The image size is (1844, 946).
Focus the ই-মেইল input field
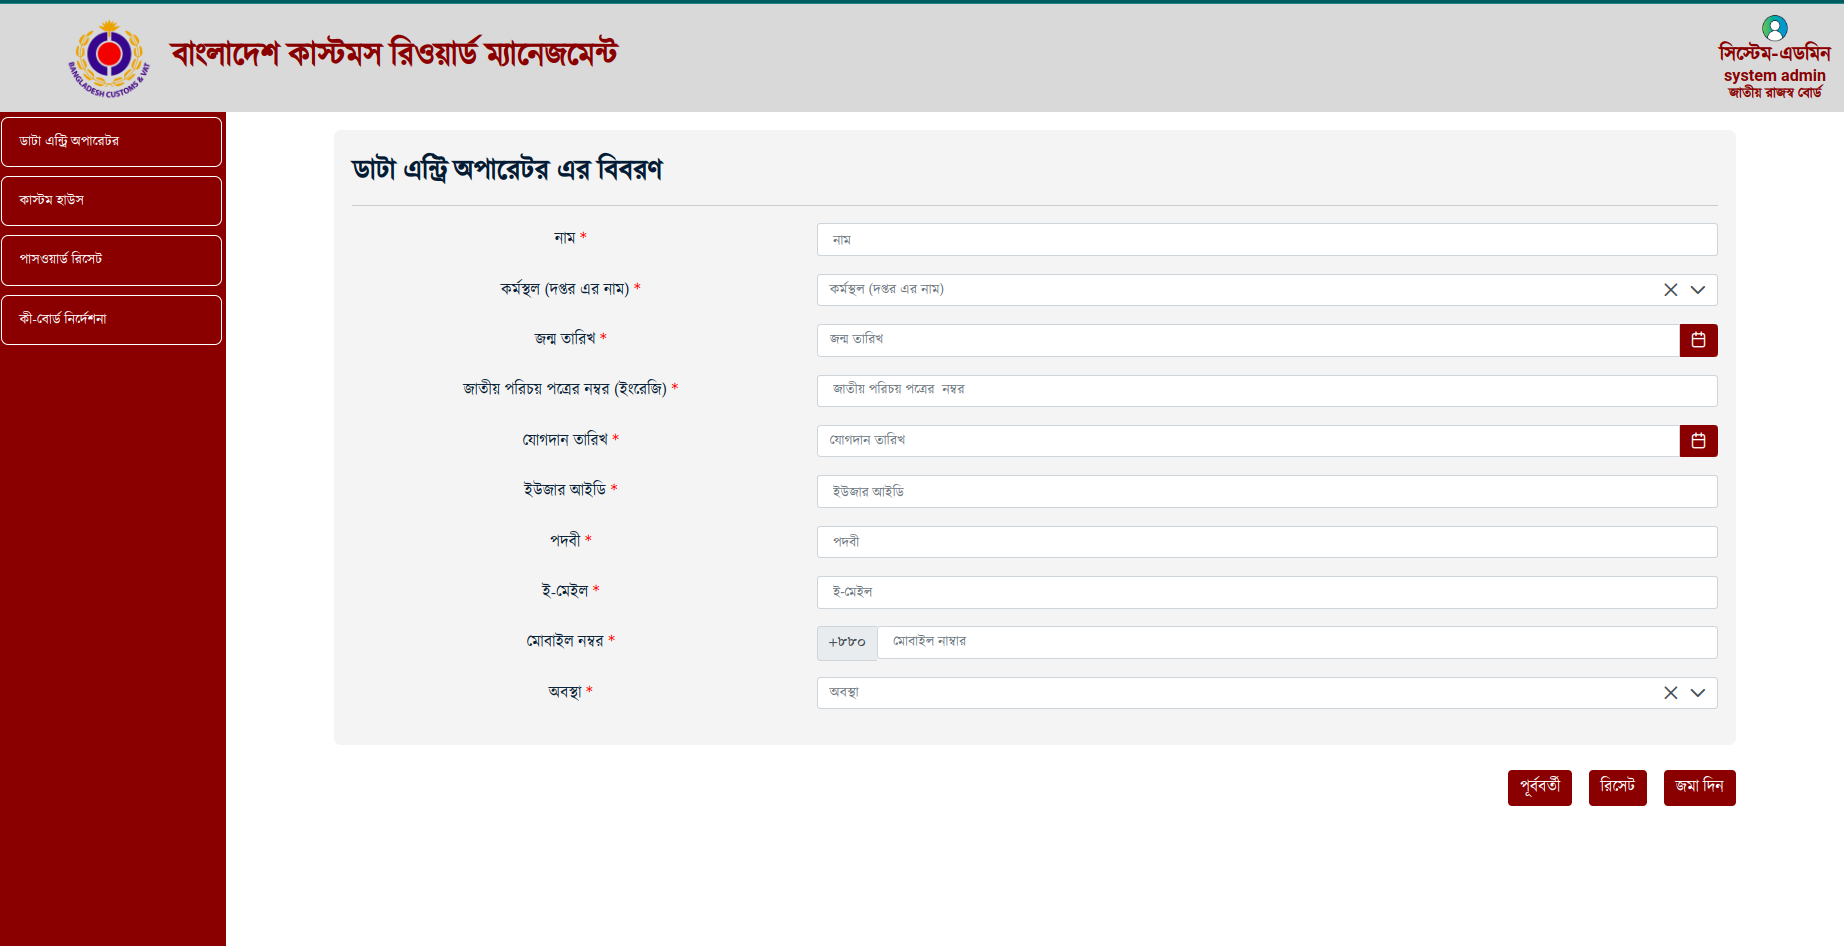pyautogui.click(x=1267, y=592)
